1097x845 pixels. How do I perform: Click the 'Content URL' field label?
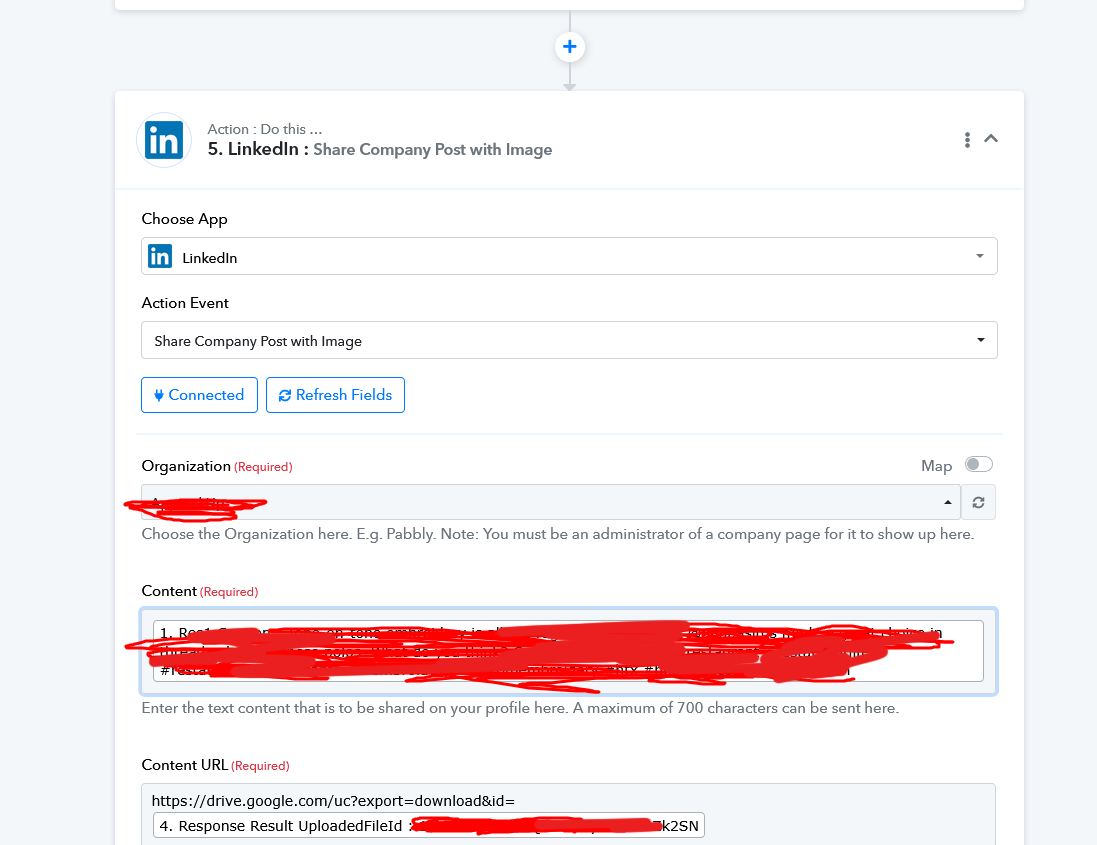185,765
